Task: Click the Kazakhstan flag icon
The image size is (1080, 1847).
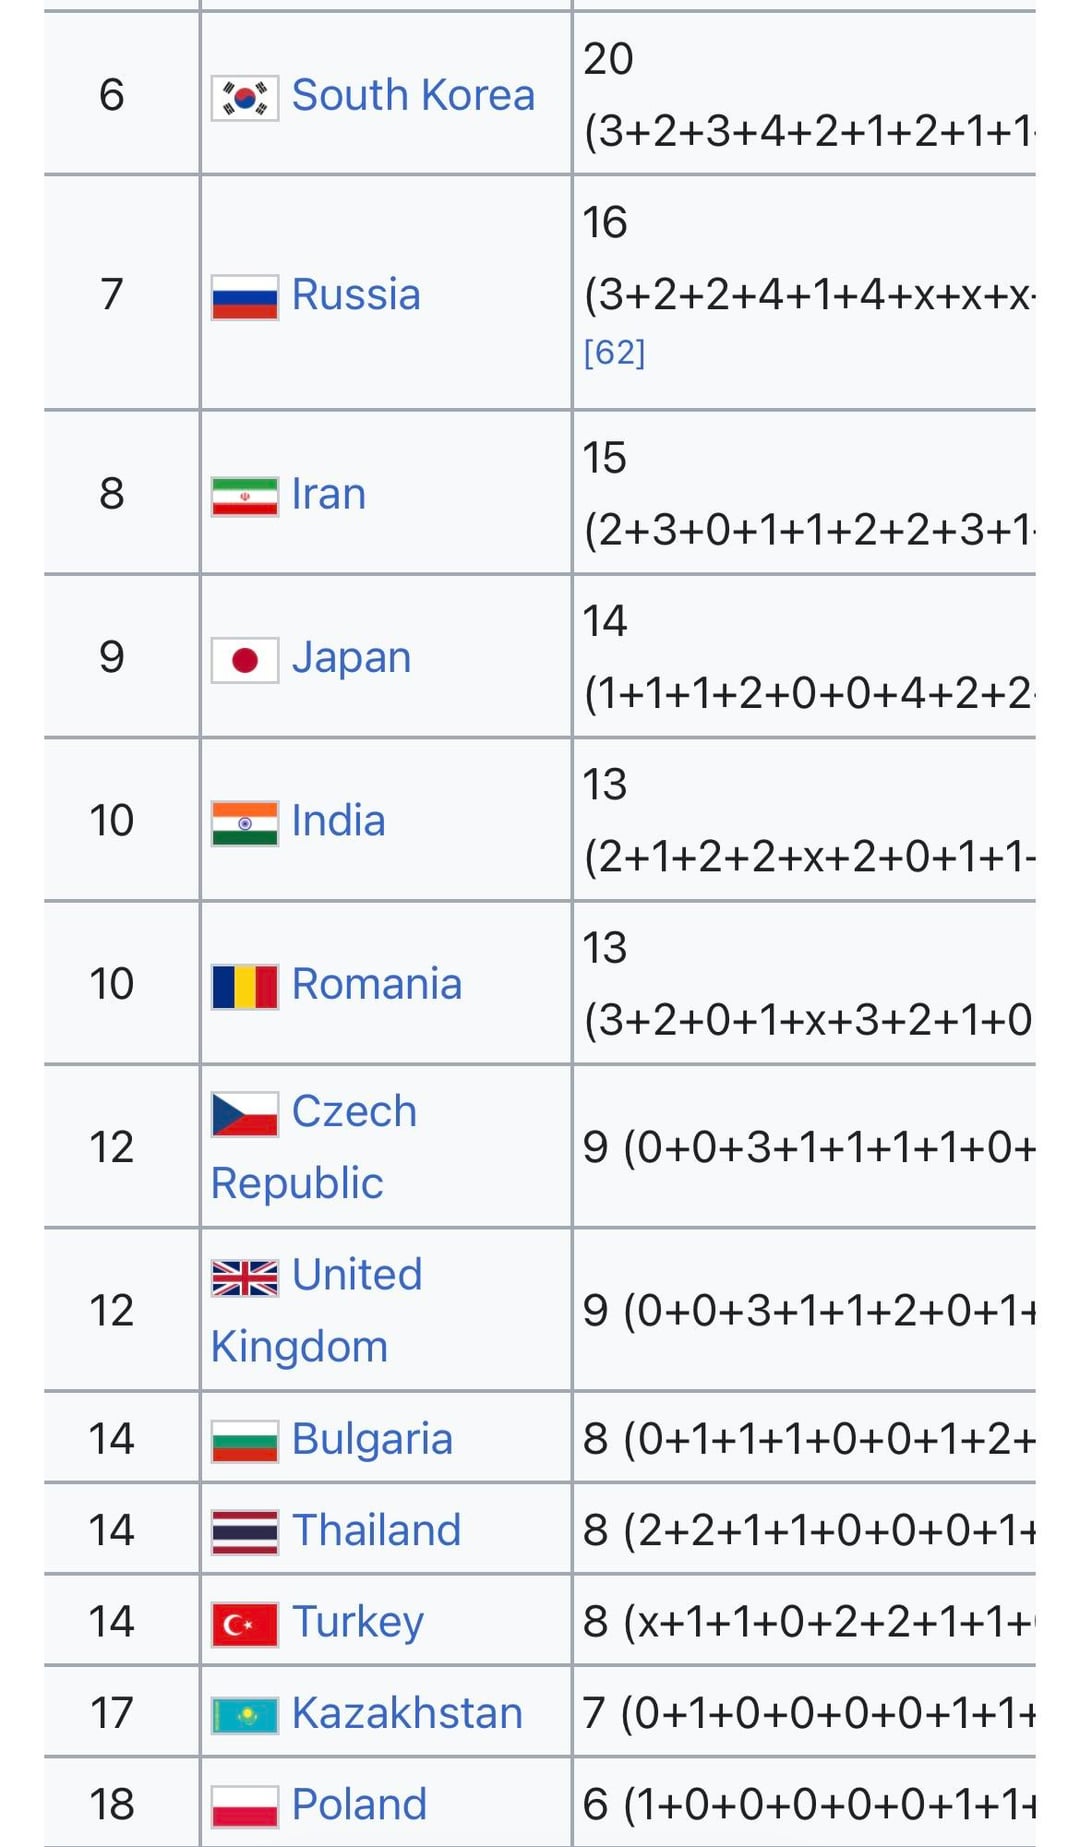Action: coord(244,1715)
